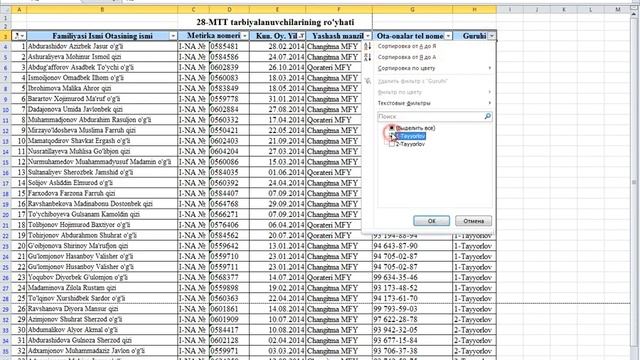The width and height of the screenshot is (640, 360).
Task: Sort Guruhi column from A to Я
Action: pos(407,46)
